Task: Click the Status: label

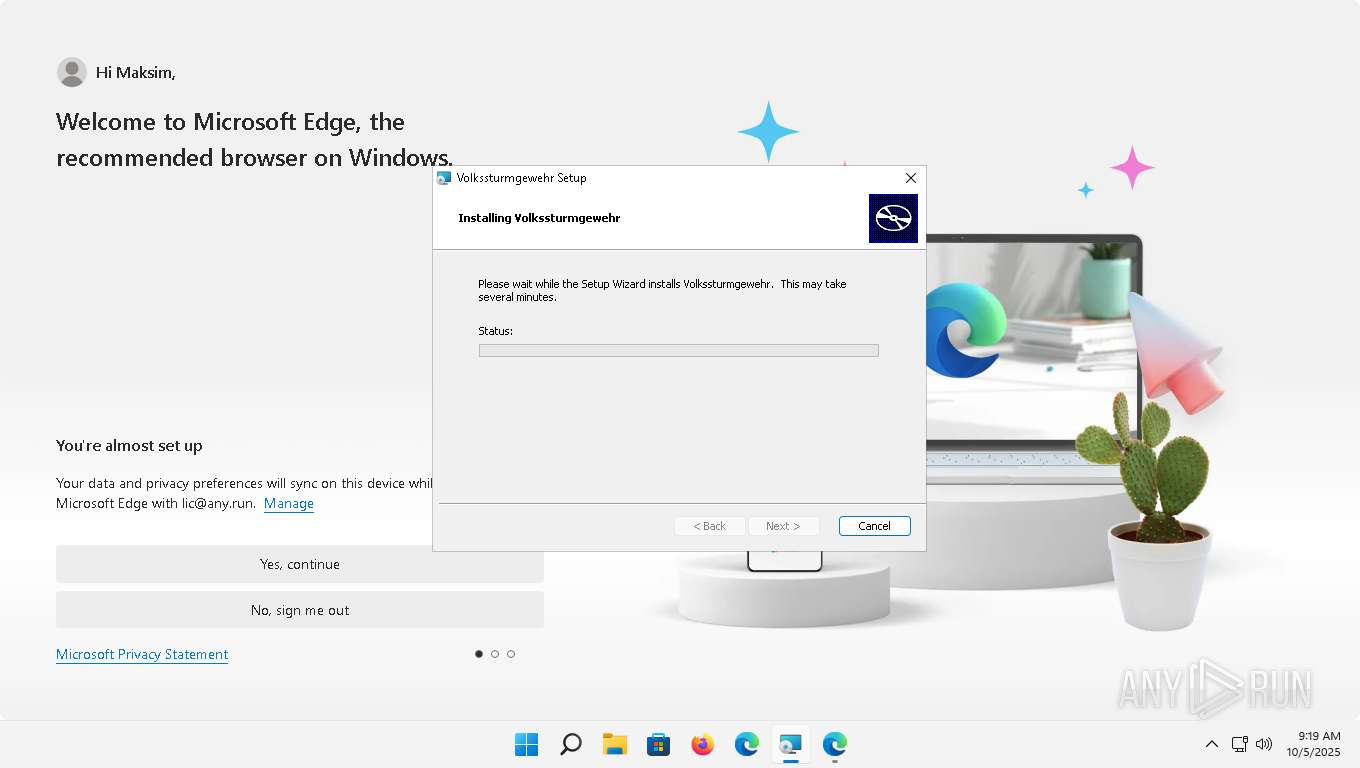Action: tap(495, 331)
